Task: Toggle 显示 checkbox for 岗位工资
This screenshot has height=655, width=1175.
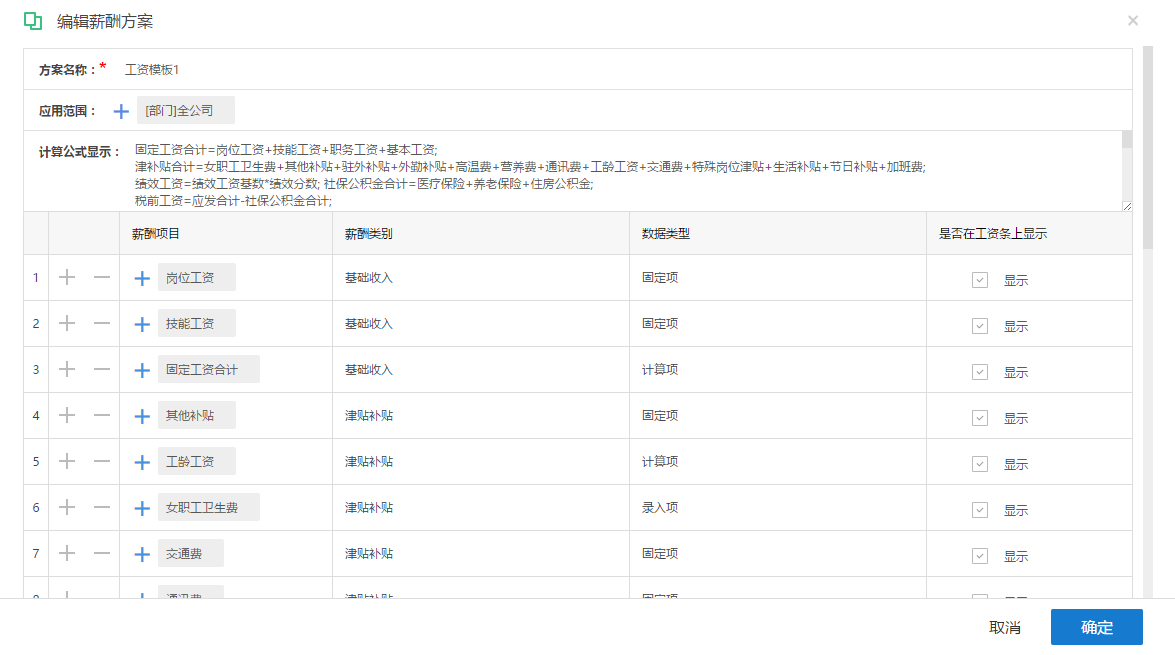Action: 979,280
